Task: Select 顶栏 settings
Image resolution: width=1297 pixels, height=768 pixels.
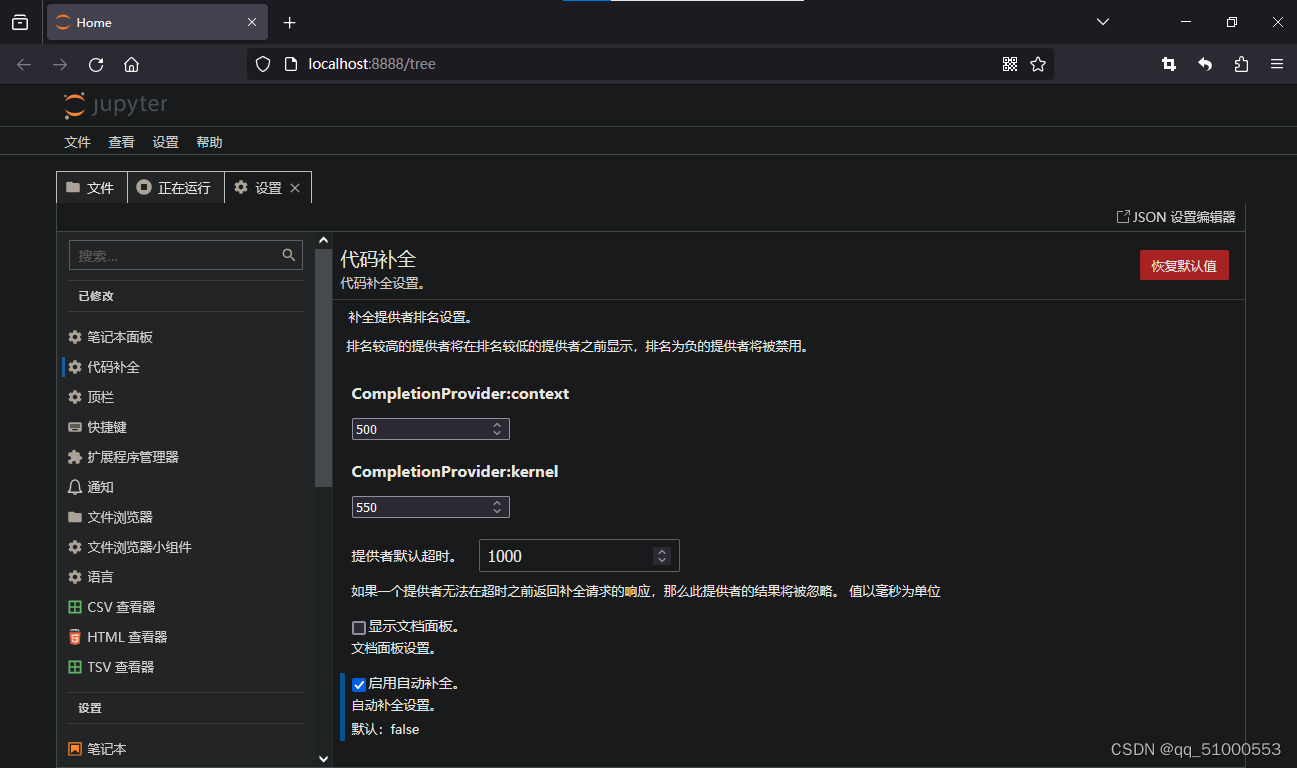Action: pyautogui.click(x=186, y=397)
